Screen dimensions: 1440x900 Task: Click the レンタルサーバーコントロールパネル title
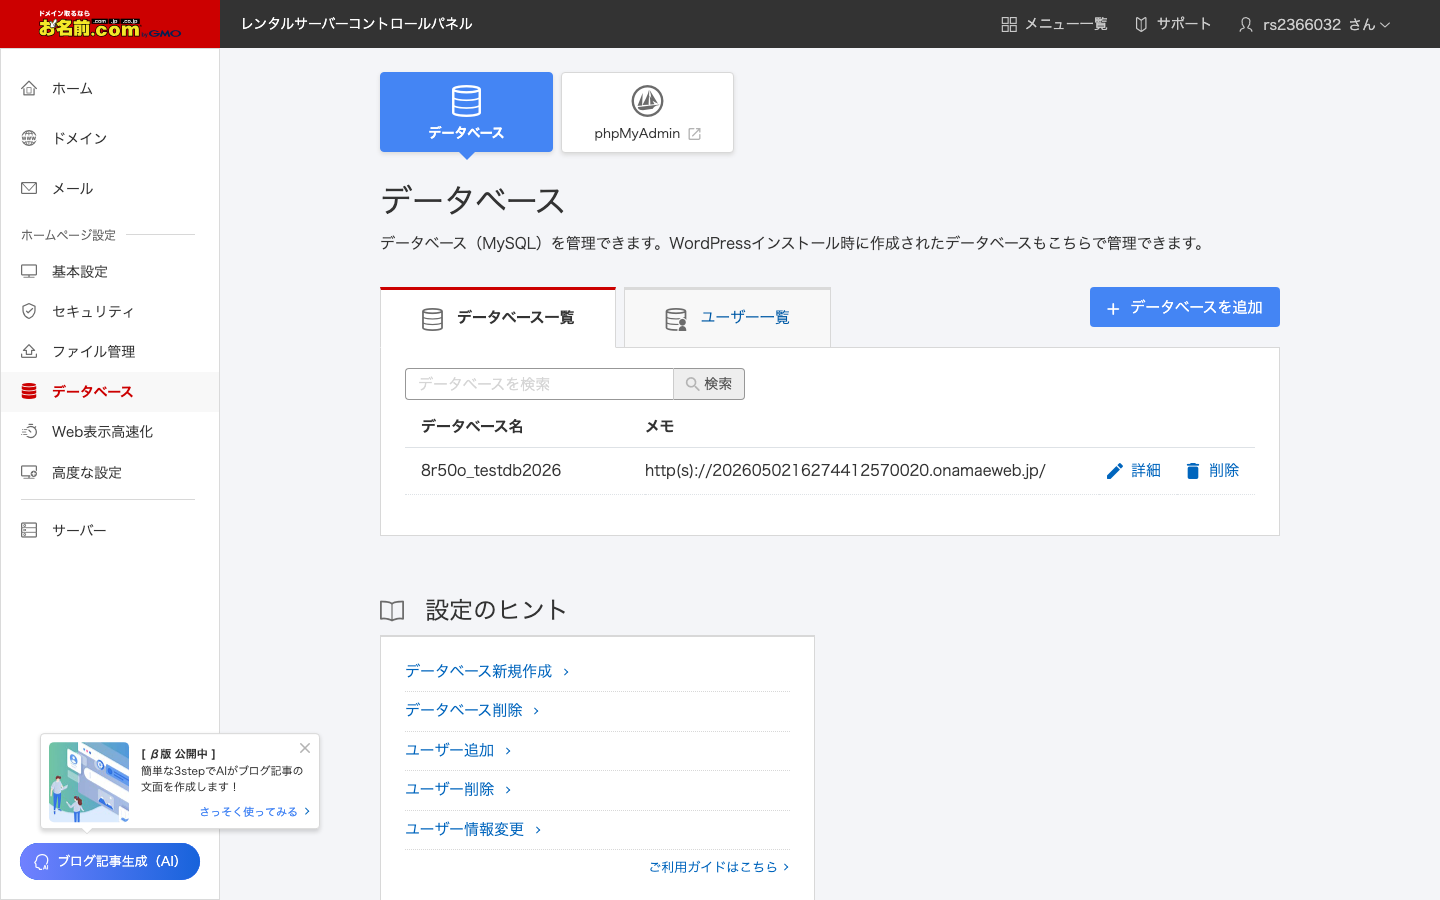click(356, 23)
